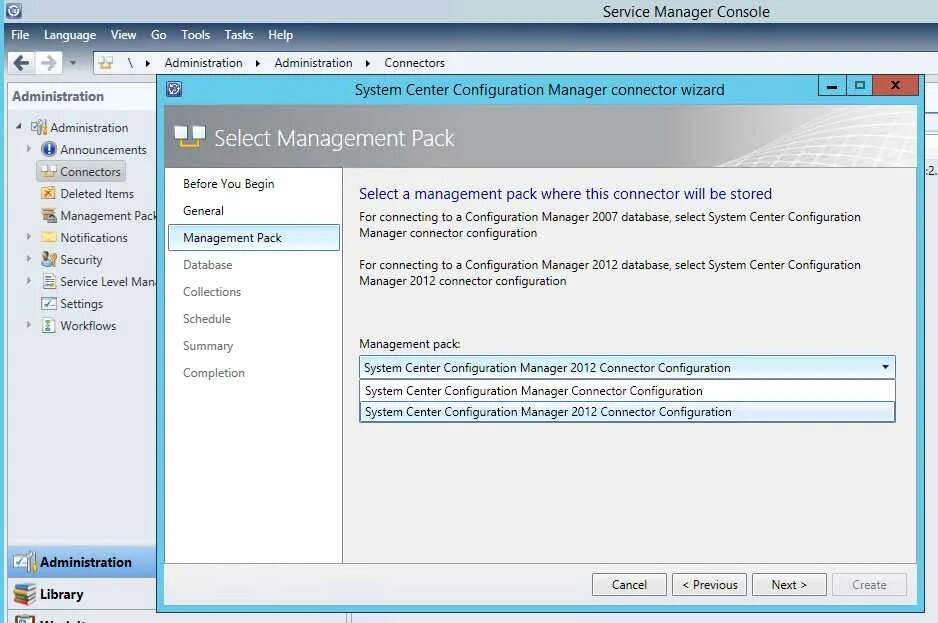Screen dimensions: 938x623
Task: Click the Library books icon
Action: click(25, 594)
